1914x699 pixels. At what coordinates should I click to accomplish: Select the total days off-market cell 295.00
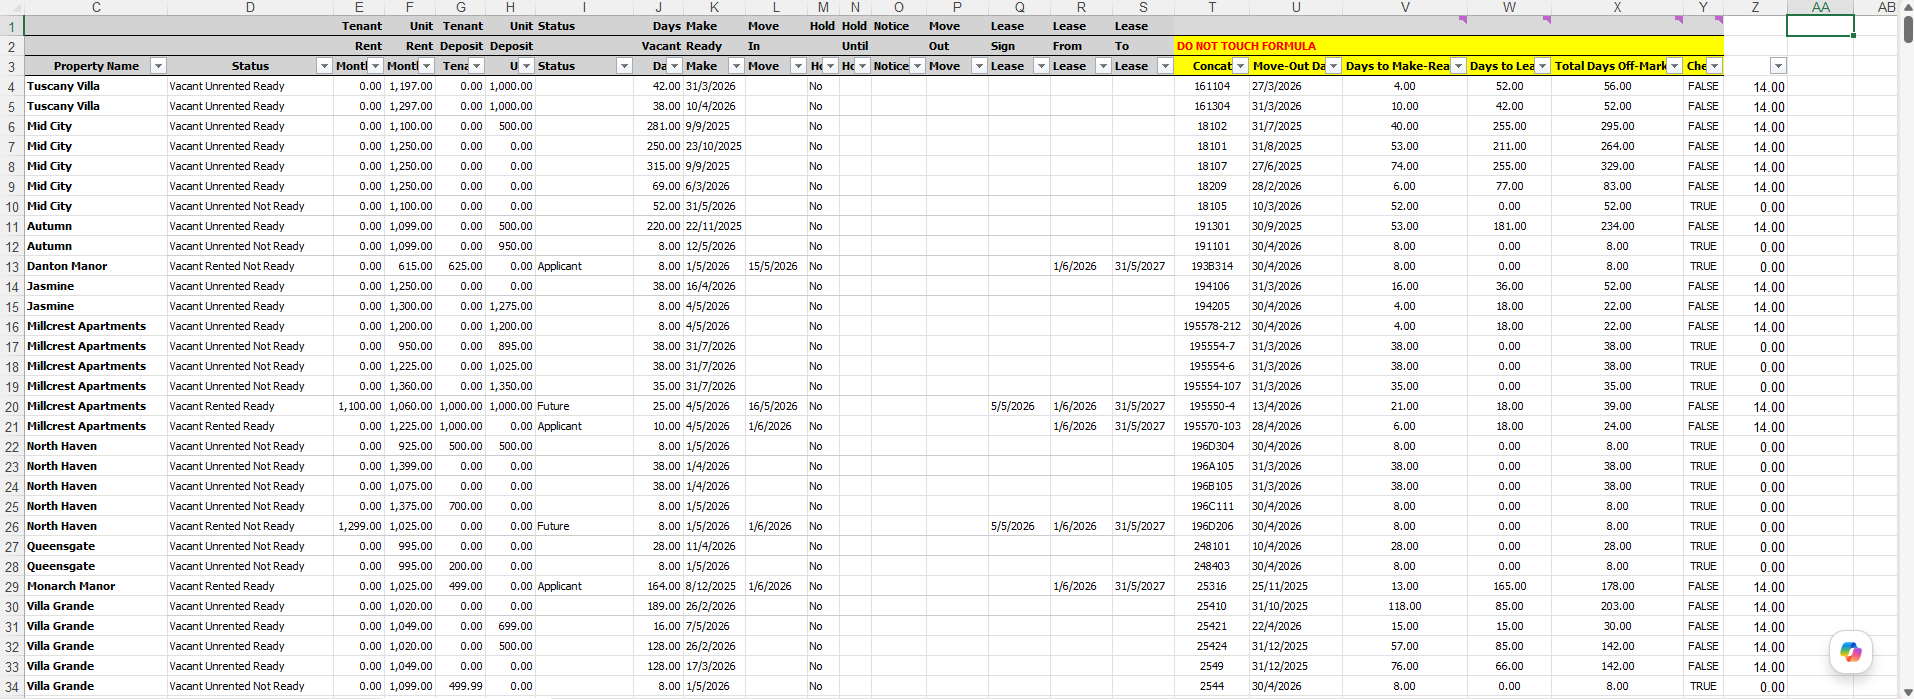pos(1617,126)
